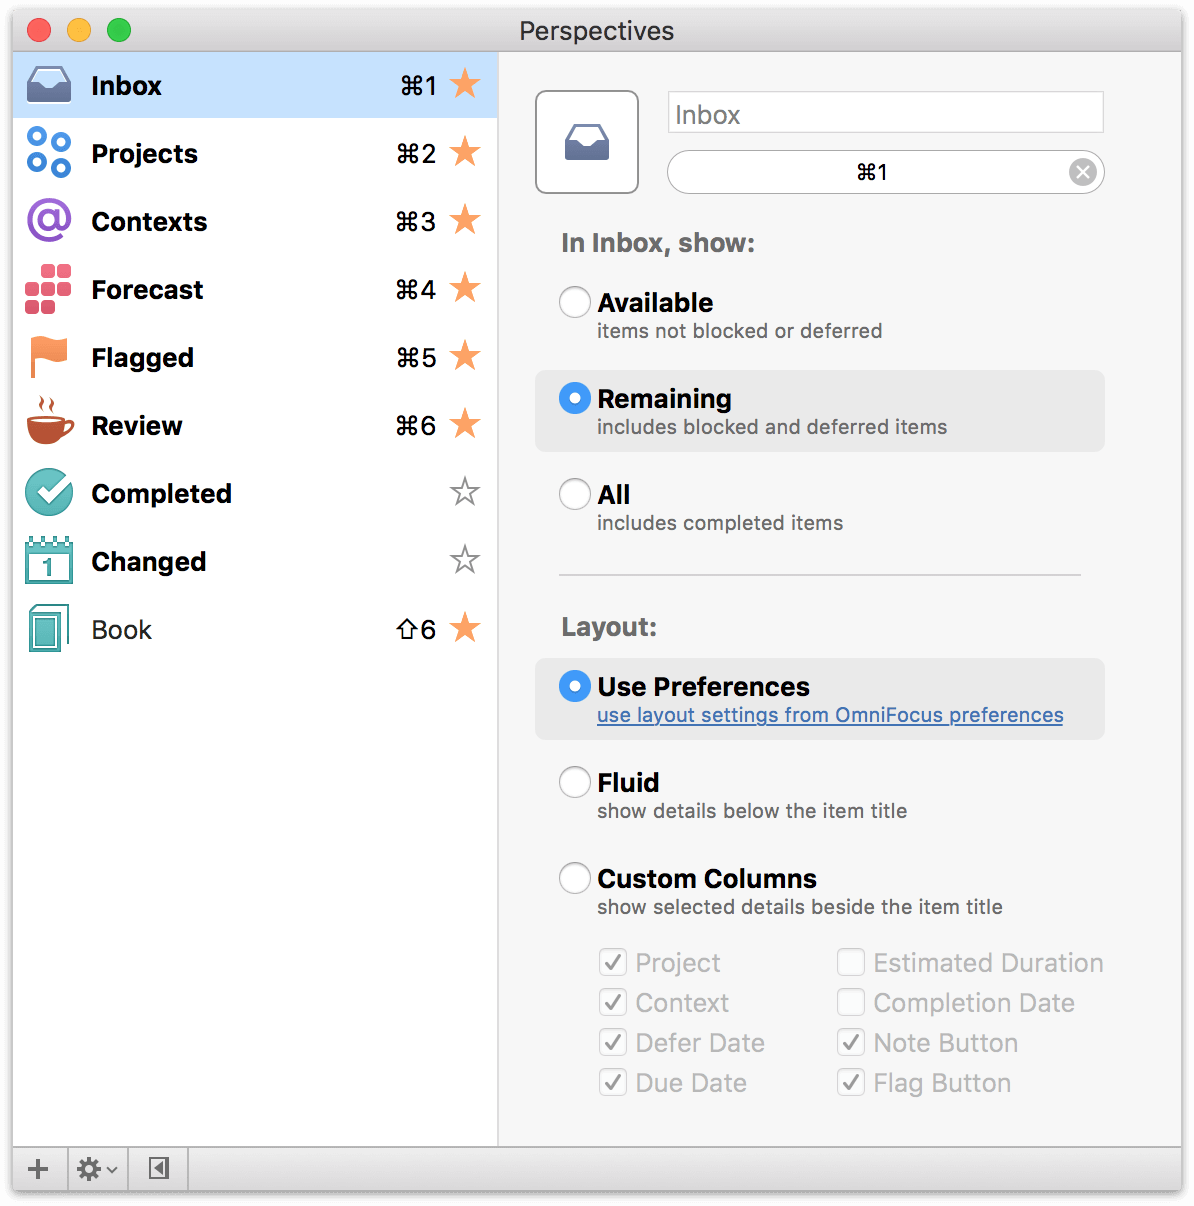Image resolution: width=1194 pixels, height=1206 pixels.
Task: Click the Book perspective icon
Action: (49, 629)
